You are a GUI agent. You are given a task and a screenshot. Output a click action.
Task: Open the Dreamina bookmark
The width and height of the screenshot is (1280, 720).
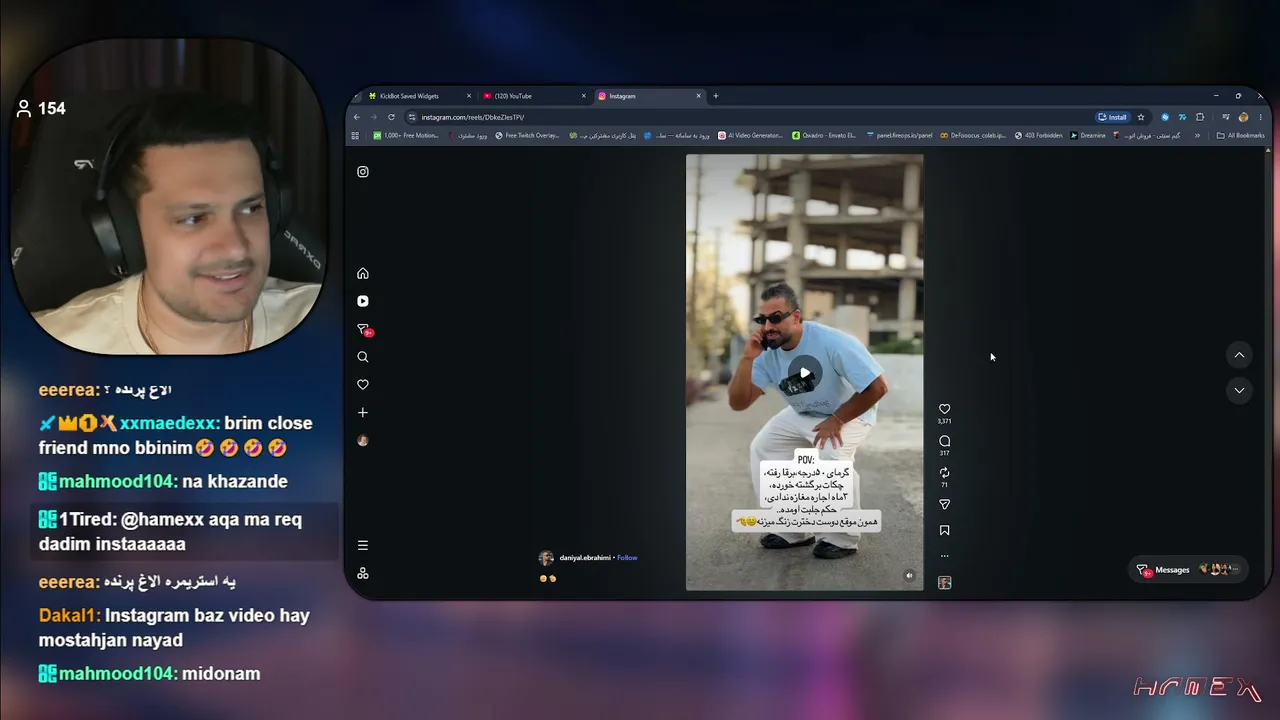pyautogui.click(x=1088, y=136)
